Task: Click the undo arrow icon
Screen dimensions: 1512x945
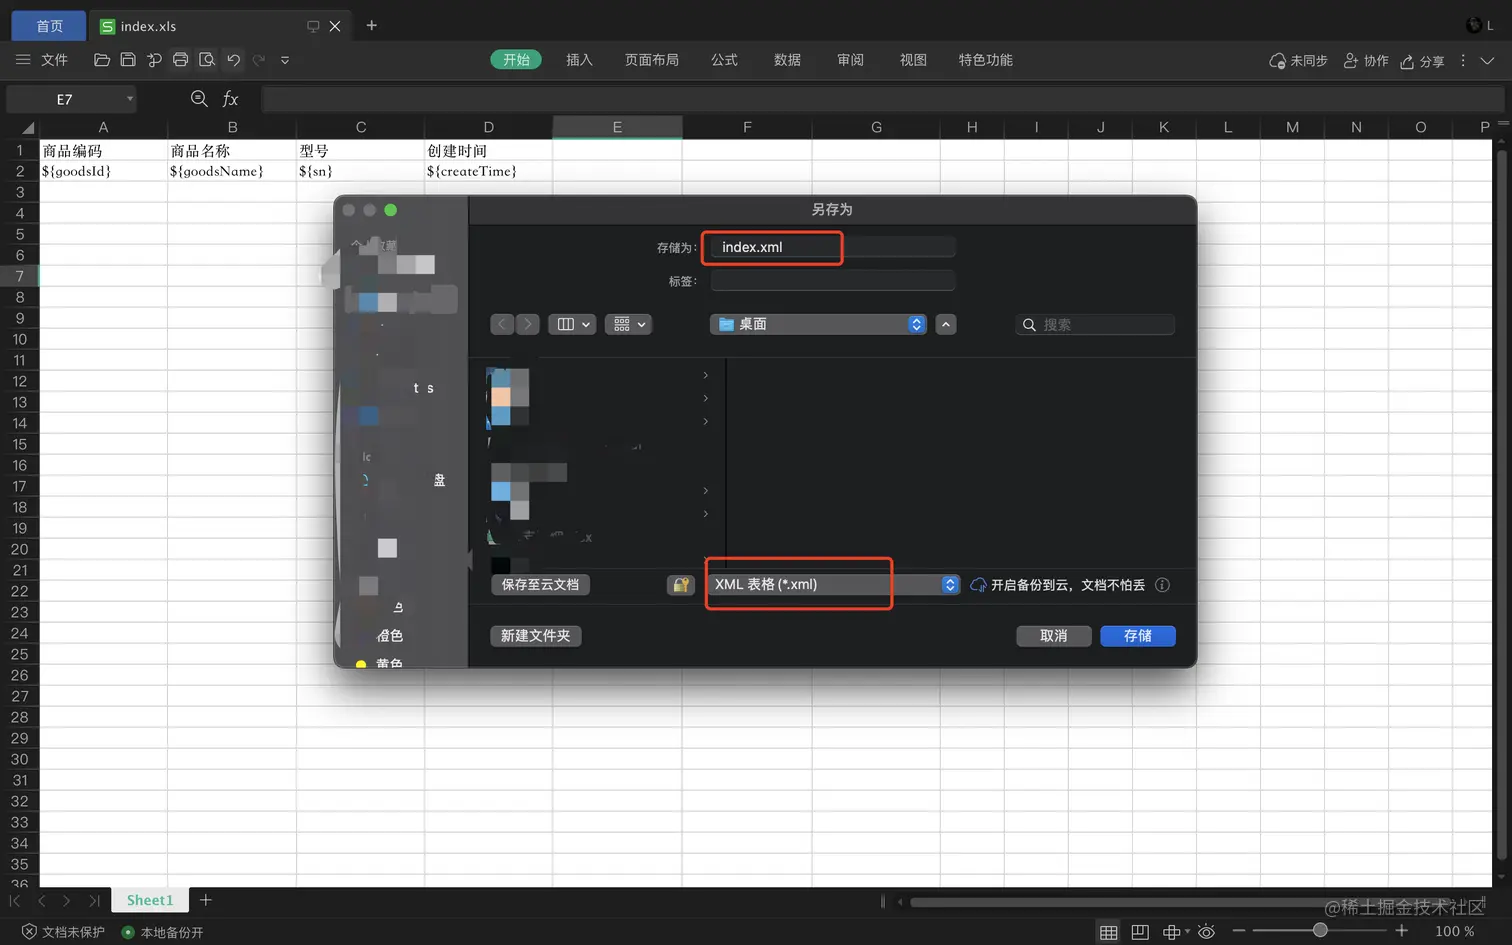Action: pyautogui.click(x=233, y=60)
